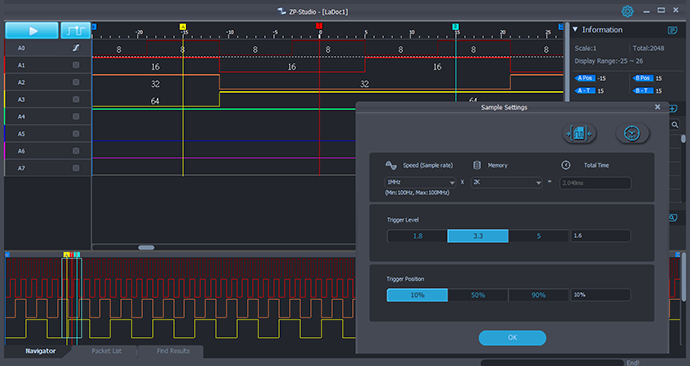Click the horizontal waveform scrollbar thumb

coord(146,248)
